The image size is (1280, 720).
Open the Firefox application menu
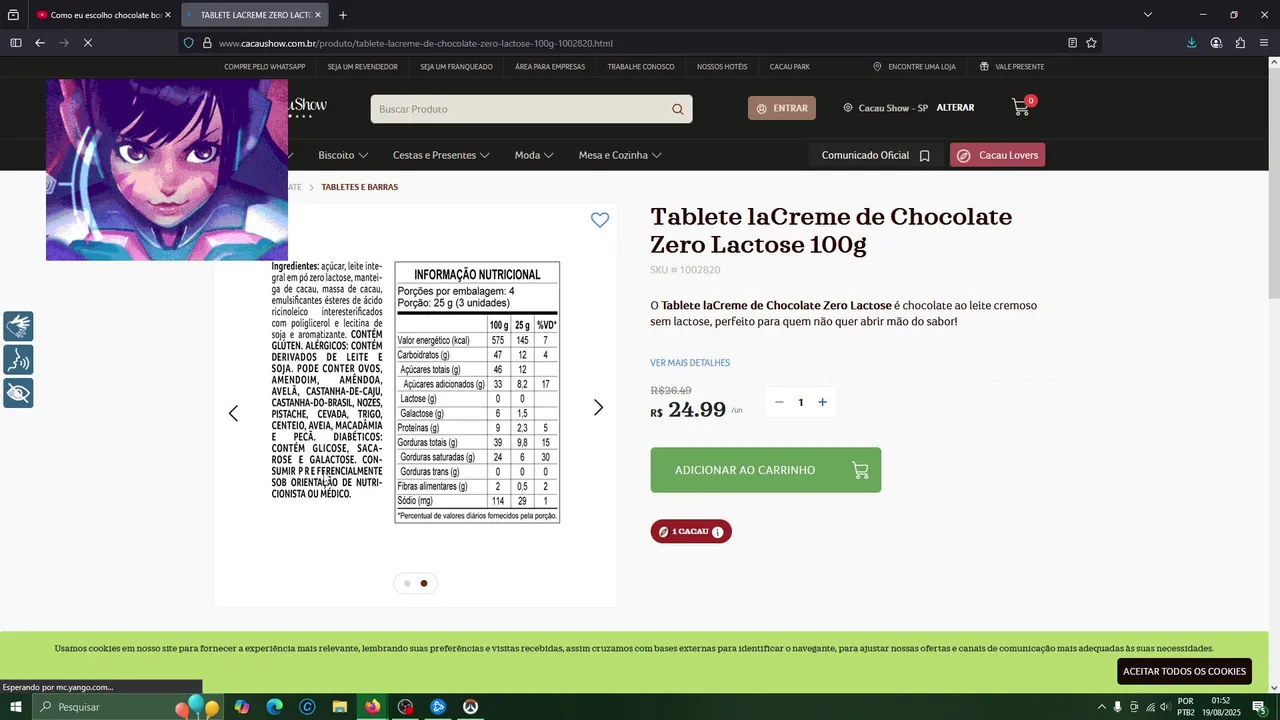[x=1264, y=43]
